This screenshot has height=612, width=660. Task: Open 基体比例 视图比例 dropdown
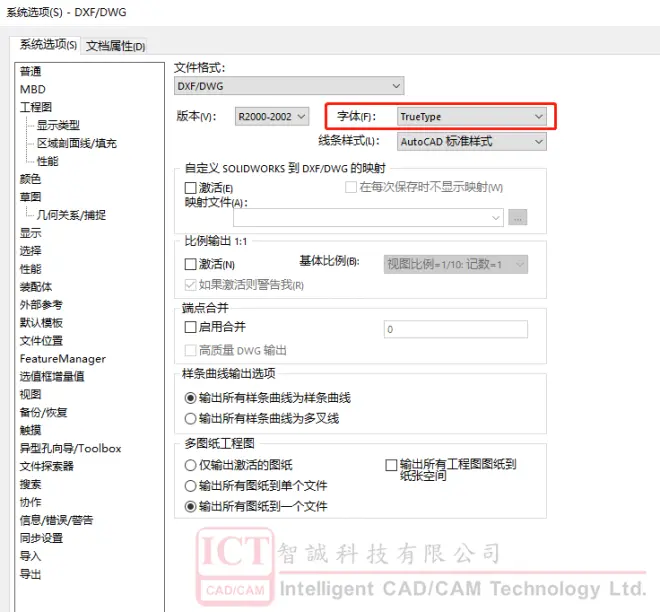[x=455, y=264]
